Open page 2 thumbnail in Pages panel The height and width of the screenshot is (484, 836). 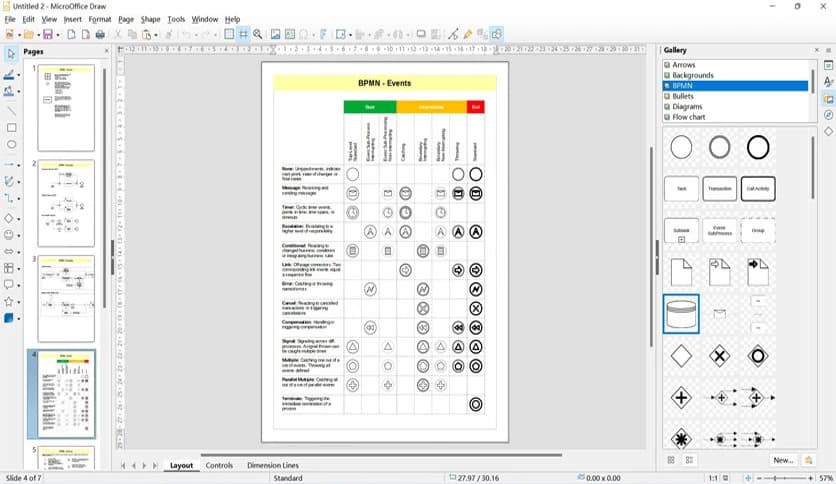tap(66, 203)
